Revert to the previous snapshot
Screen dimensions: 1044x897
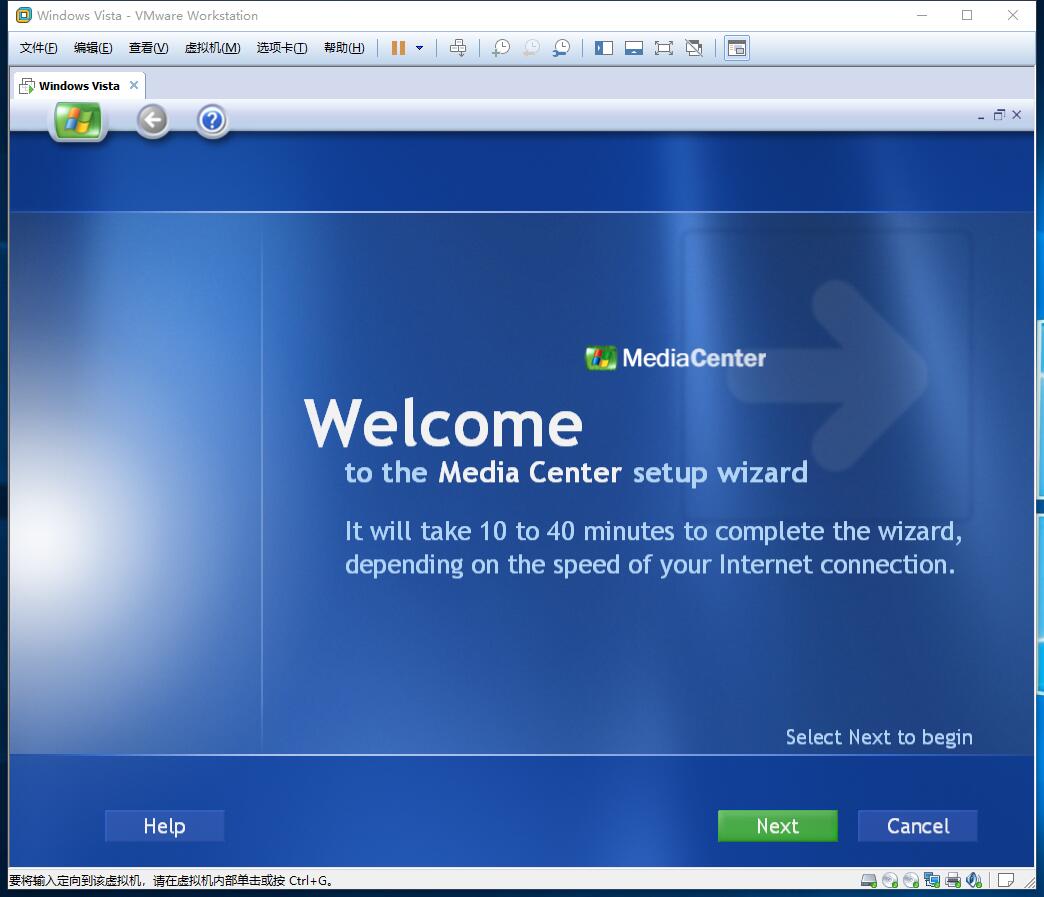(531, 48)
